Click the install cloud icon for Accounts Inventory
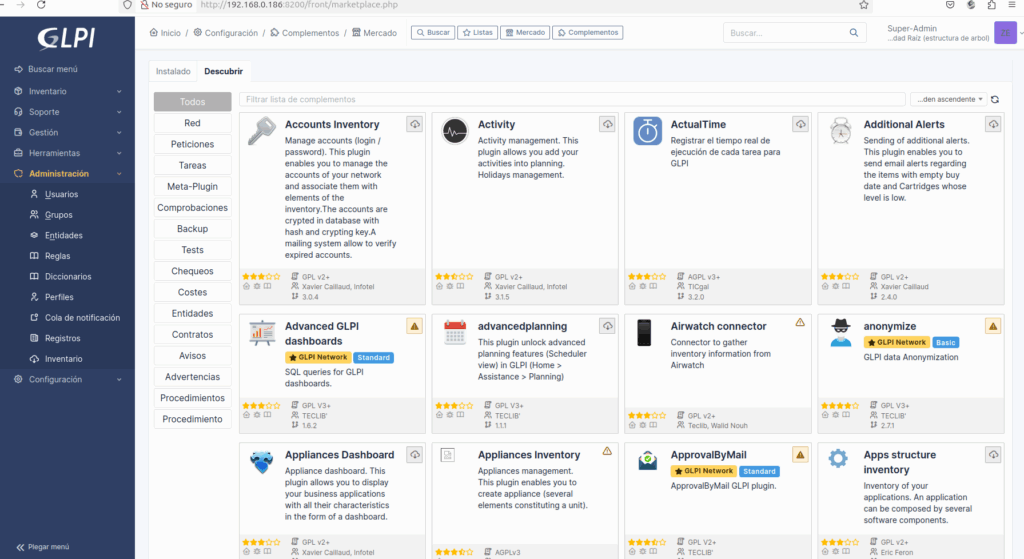 (415, 124)
